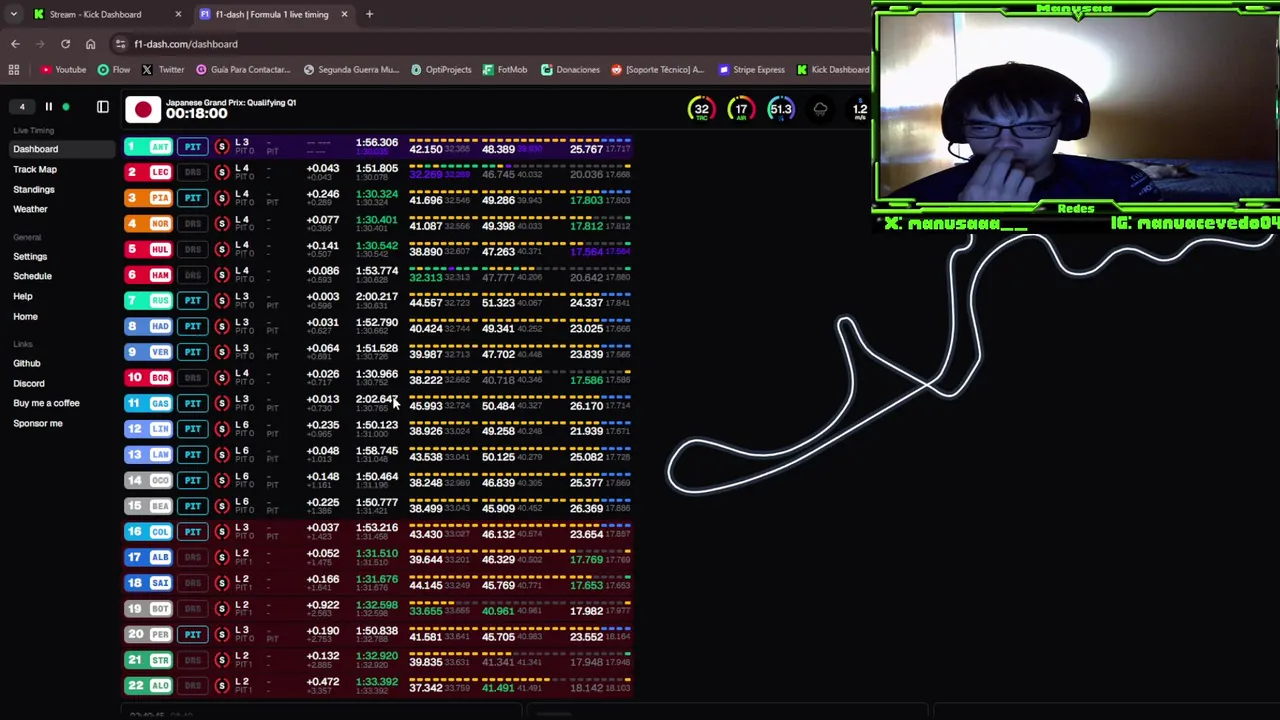Click the Japan flag icon
The width and height of the screenshot is (1280, 720).
(142, 109)
